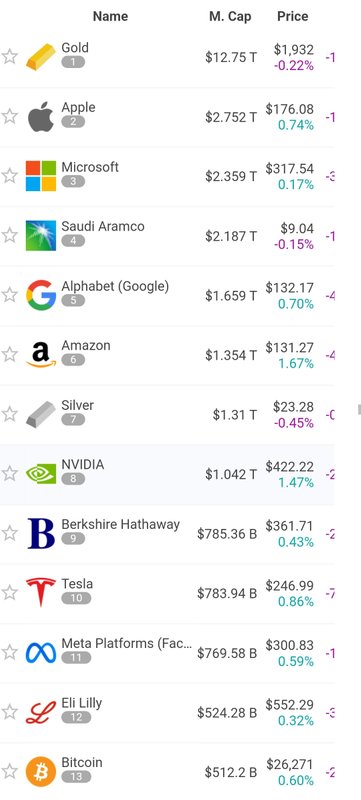Select the Saudi Aramco logo
This screenshot has width=361, height=800.
coord(41,236)
